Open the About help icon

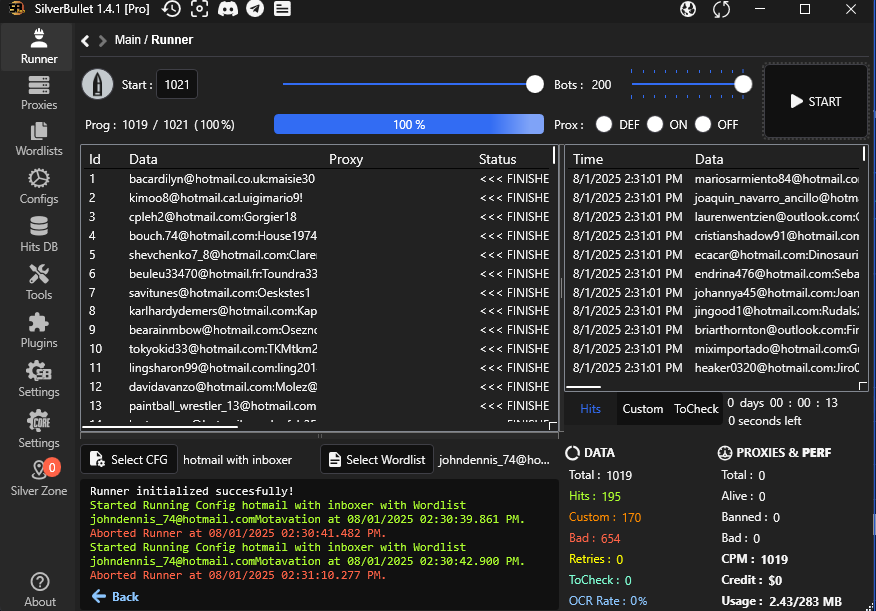[39, 588]
